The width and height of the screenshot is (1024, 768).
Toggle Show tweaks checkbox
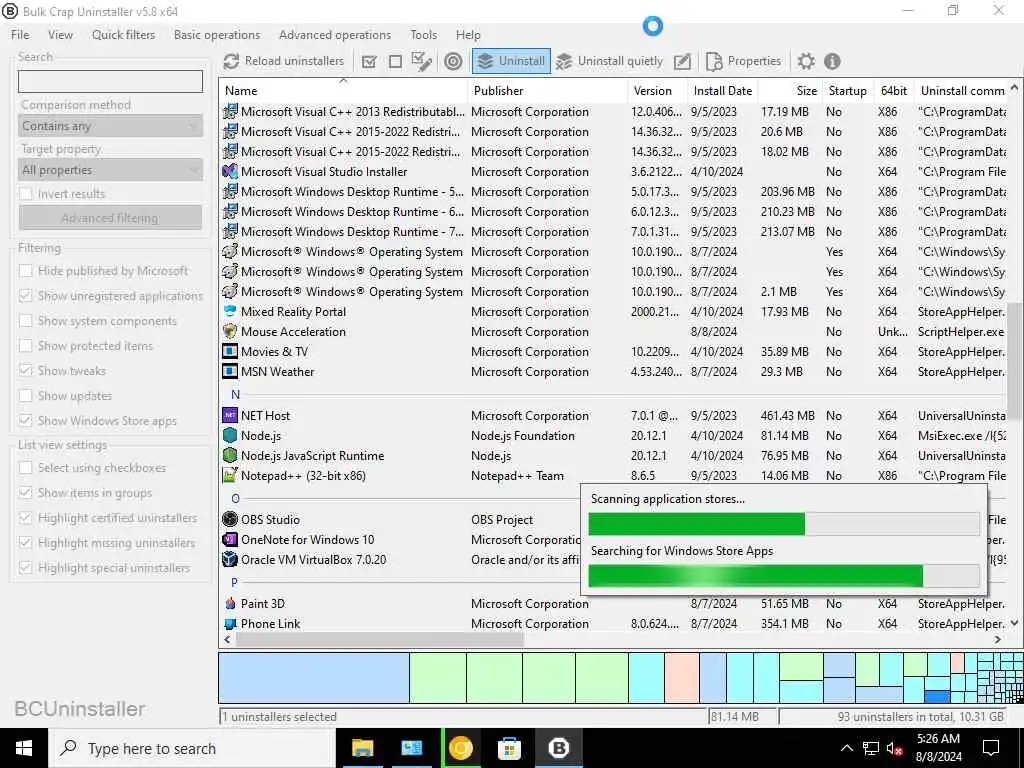26,370
